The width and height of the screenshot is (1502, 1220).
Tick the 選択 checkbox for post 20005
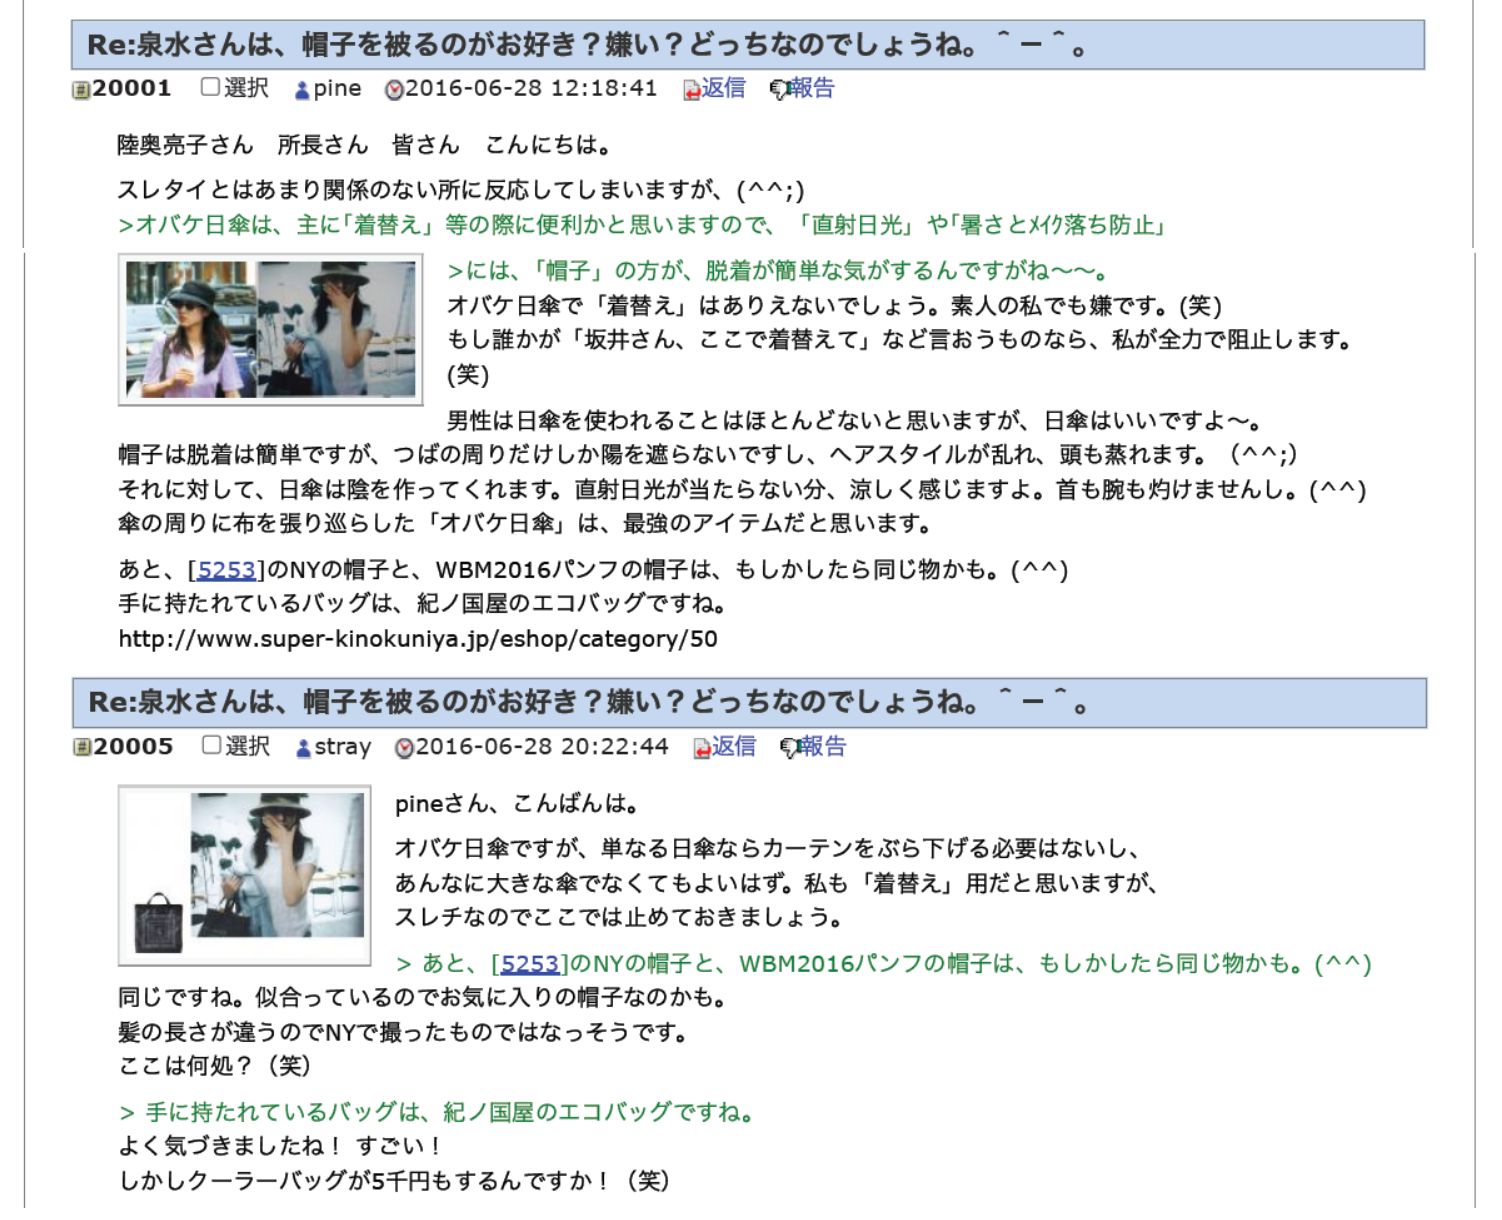pos(211,745)
